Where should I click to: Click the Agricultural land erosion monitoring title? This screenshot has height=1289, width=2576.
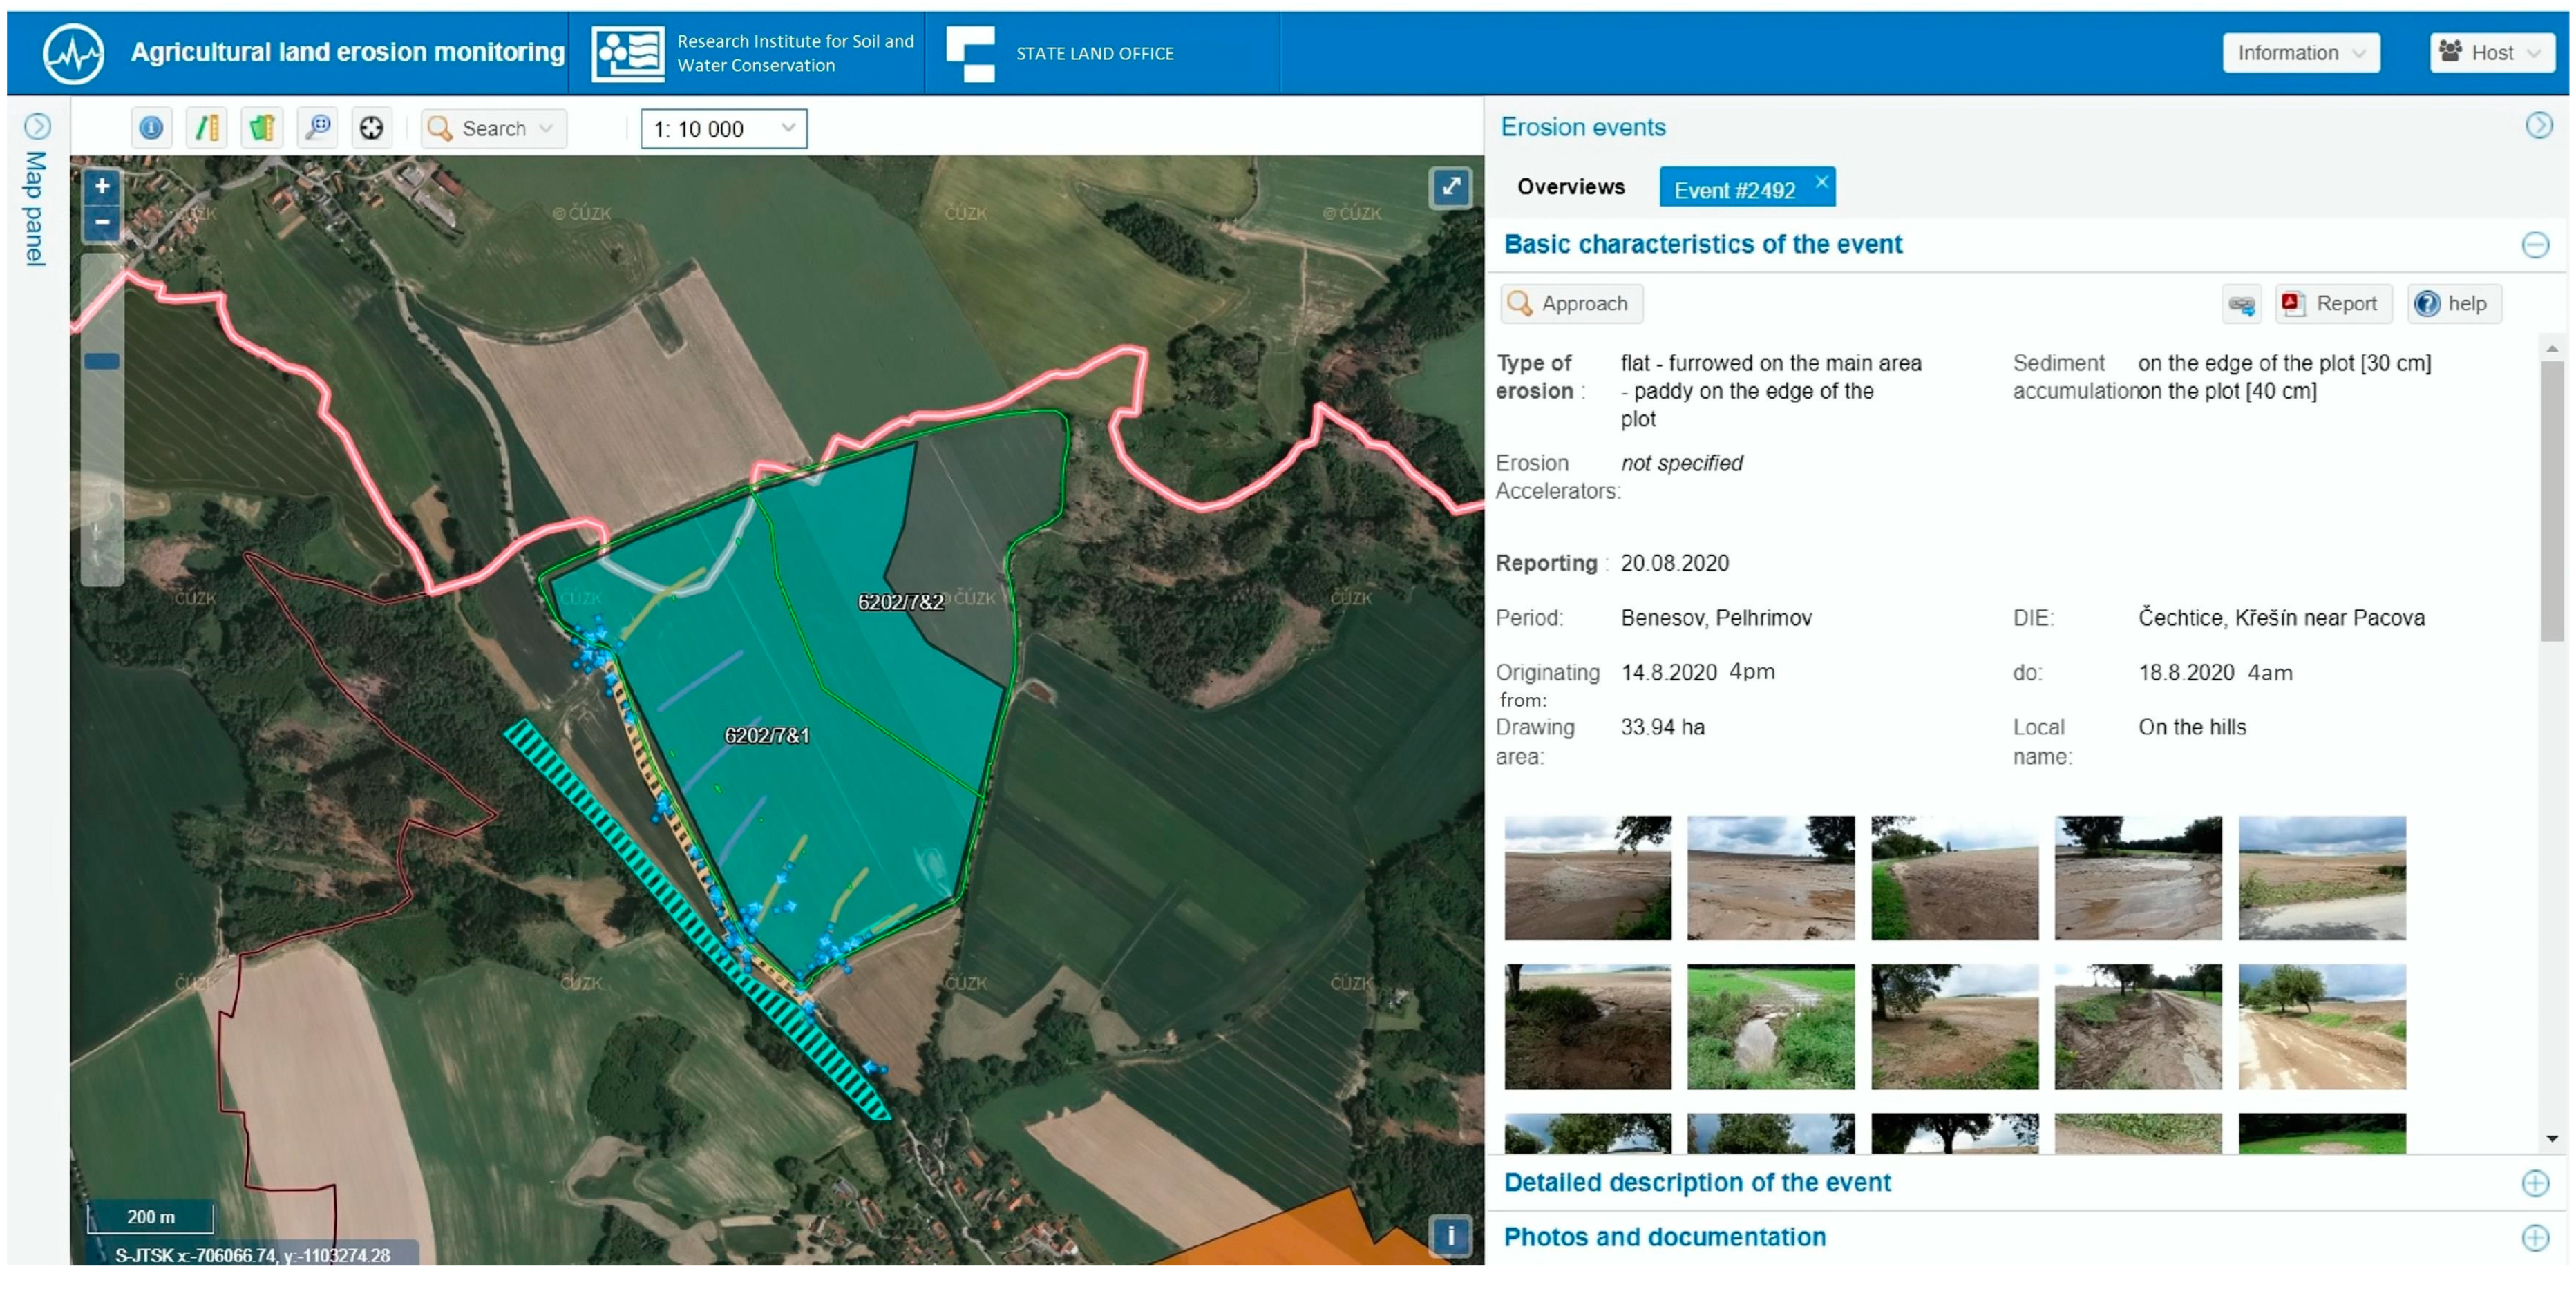tap(347, 52)
